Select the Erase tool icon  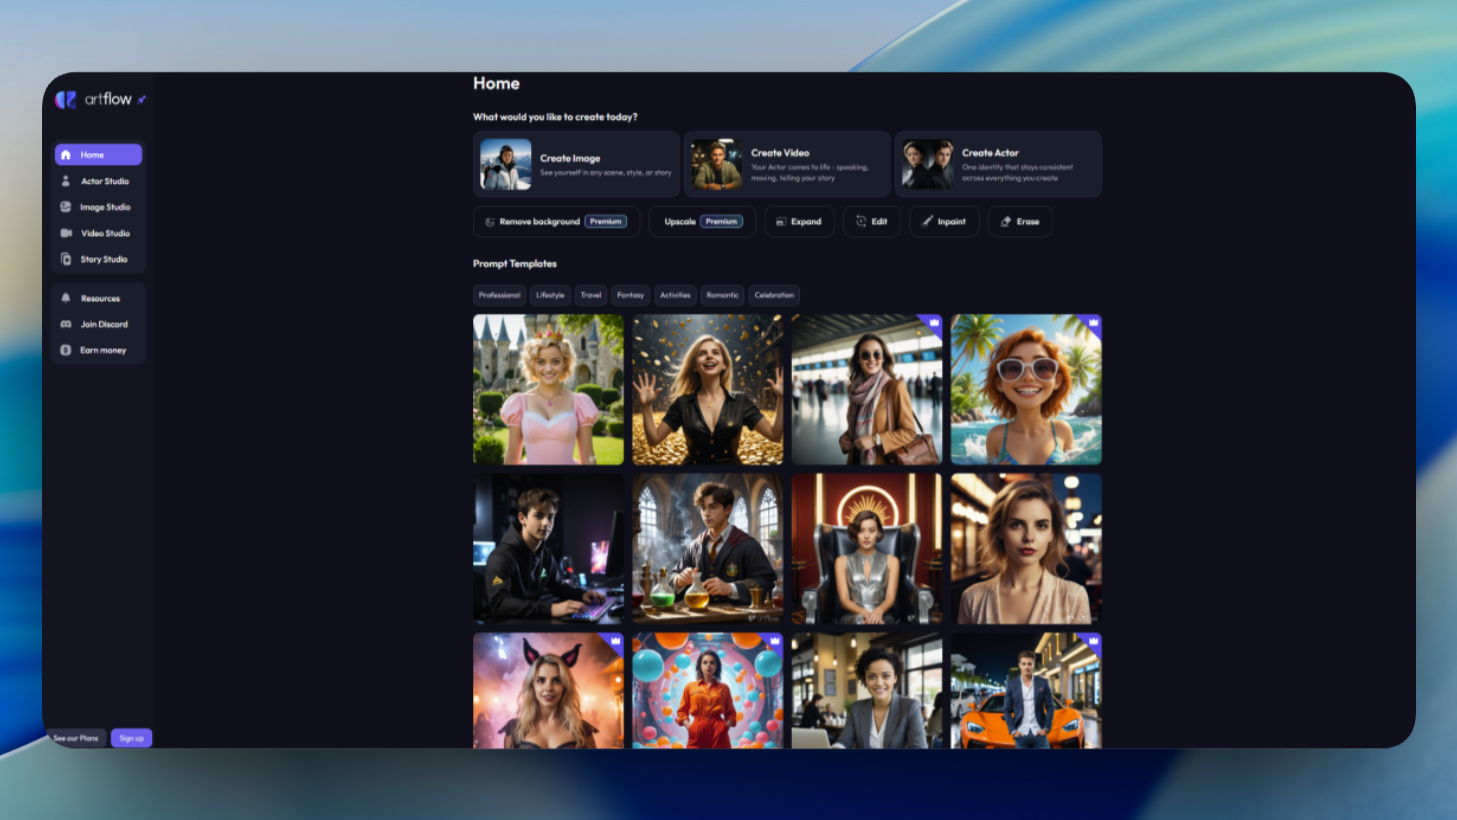pos(1006,222)
